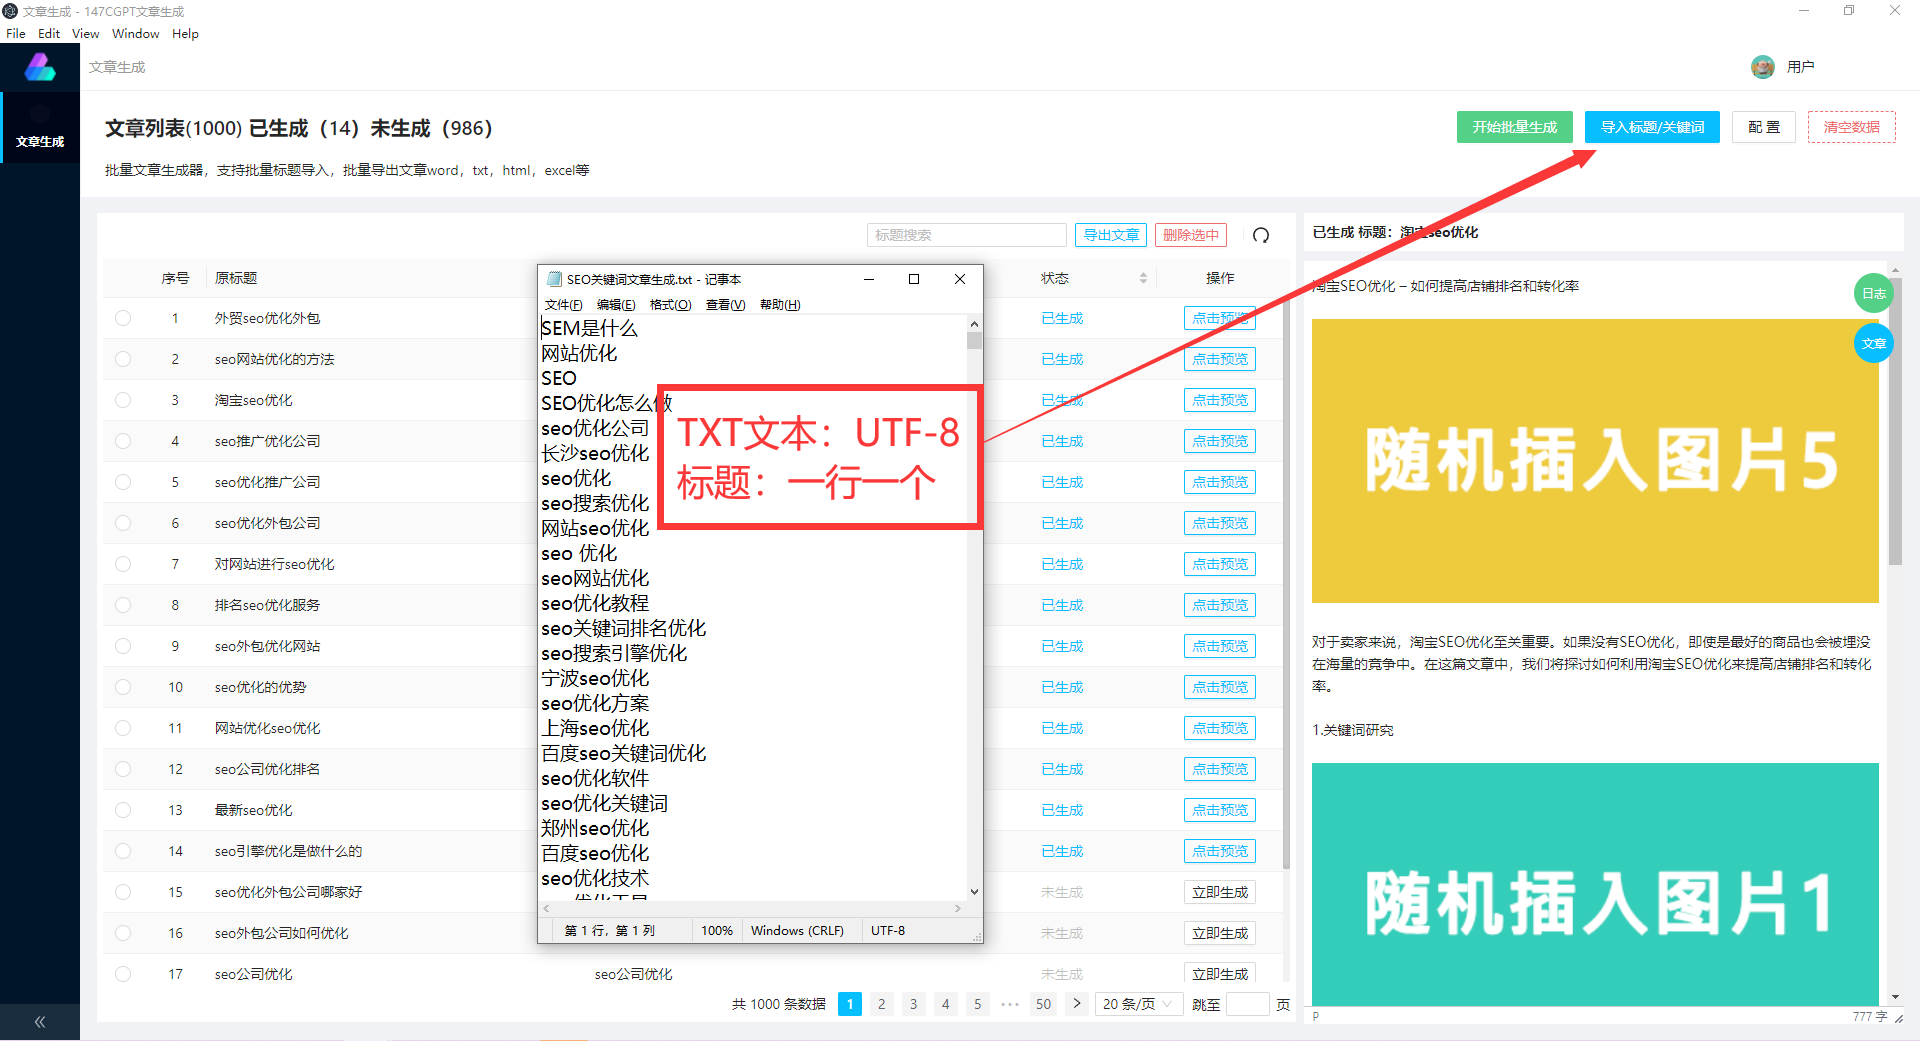
Task: Open the 格式(O) menu in Notepad
Action: (670, 305)
